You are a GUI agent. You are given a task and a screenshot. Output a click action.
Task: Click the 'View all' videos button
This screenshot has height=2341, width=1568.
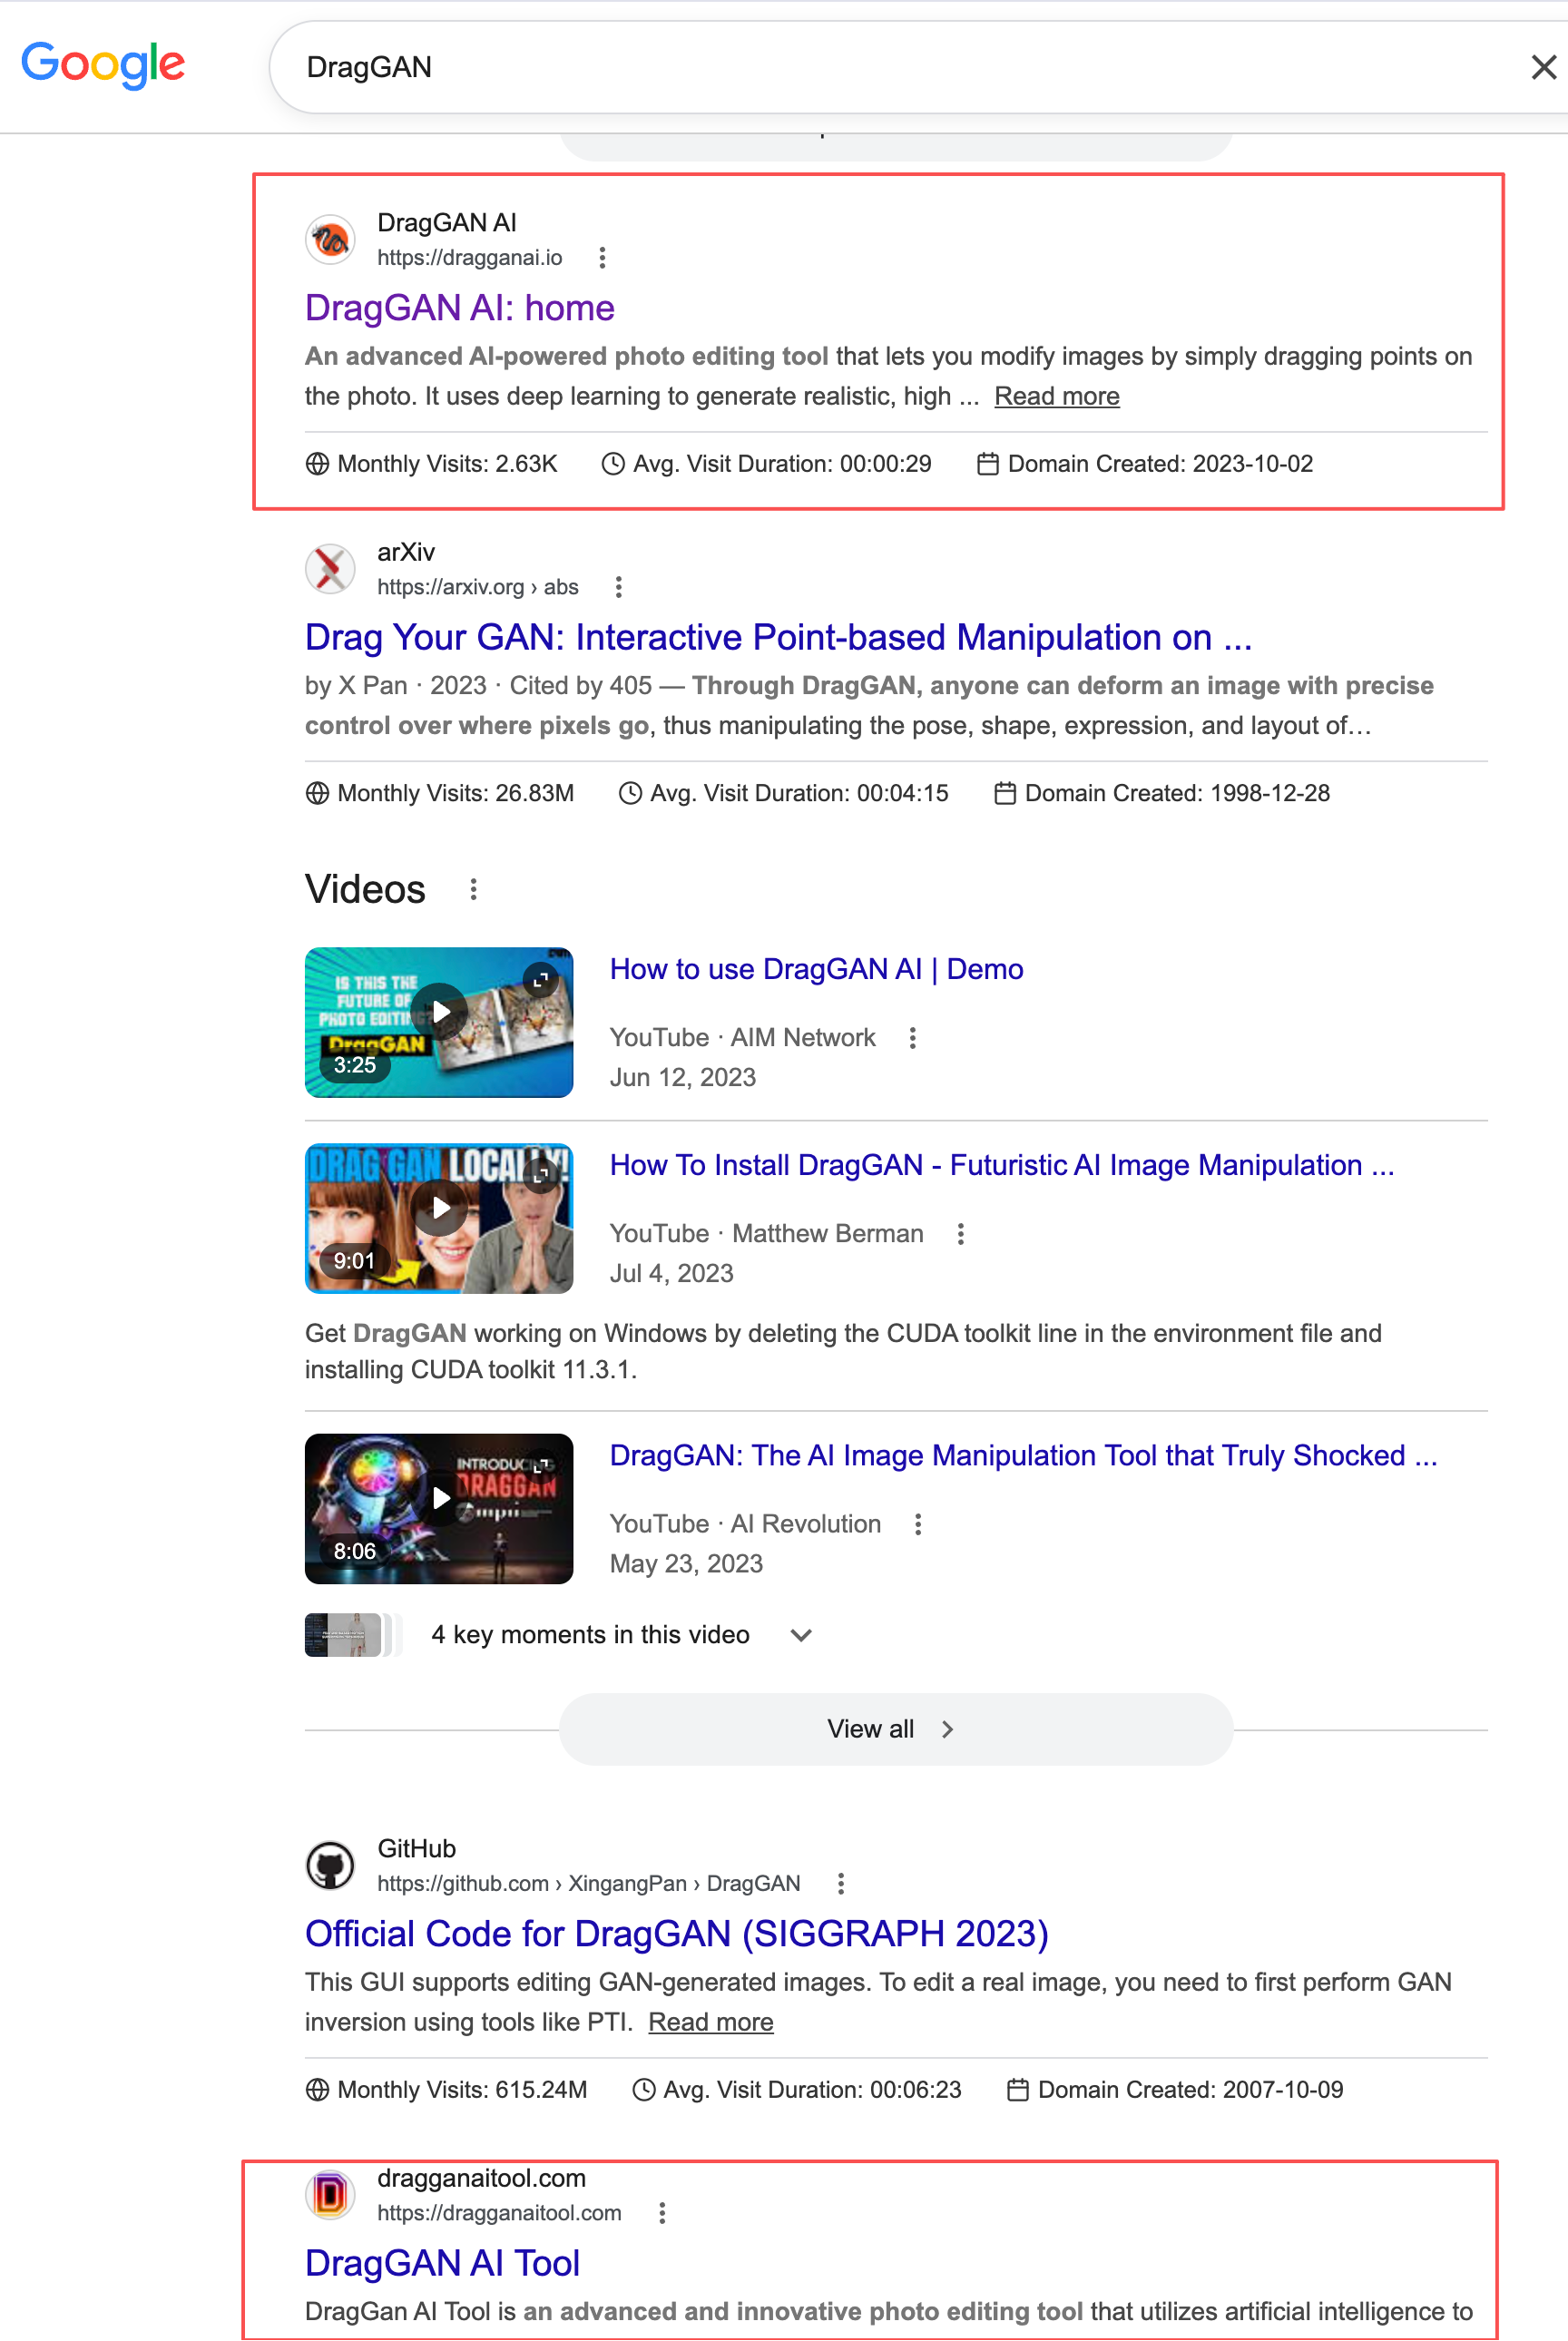(895, 1729)
